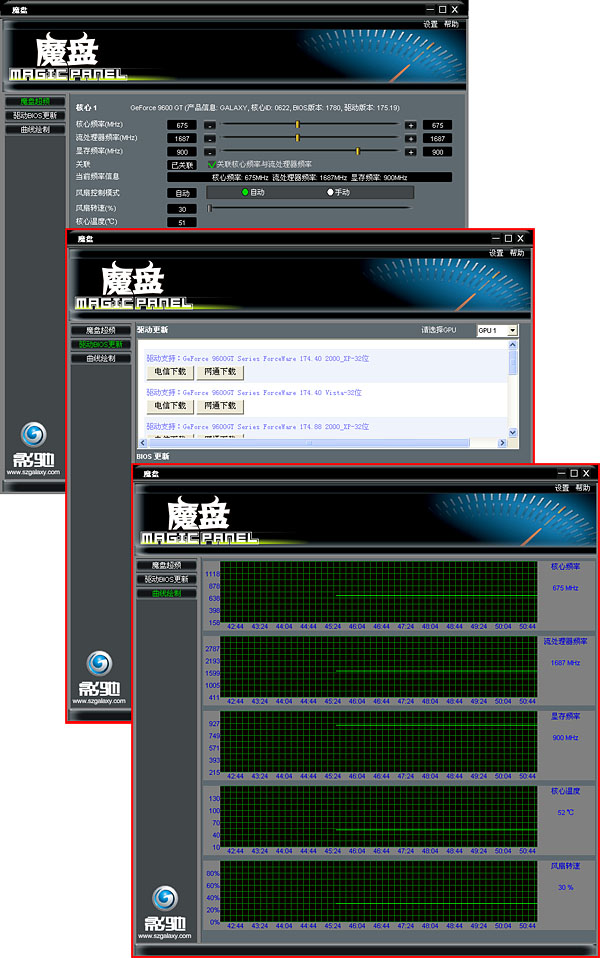Click 显存频率 slider thumb
The width and height of the screenshot is (600, 958).
point(358,152)
